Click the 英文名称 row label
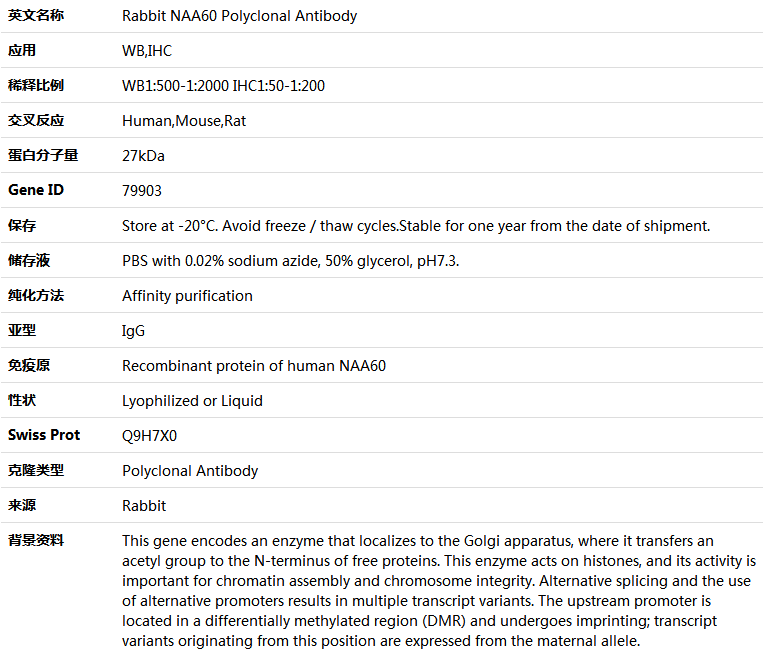The width and height of the screenshot is (765, 662). tap(36, 16)
